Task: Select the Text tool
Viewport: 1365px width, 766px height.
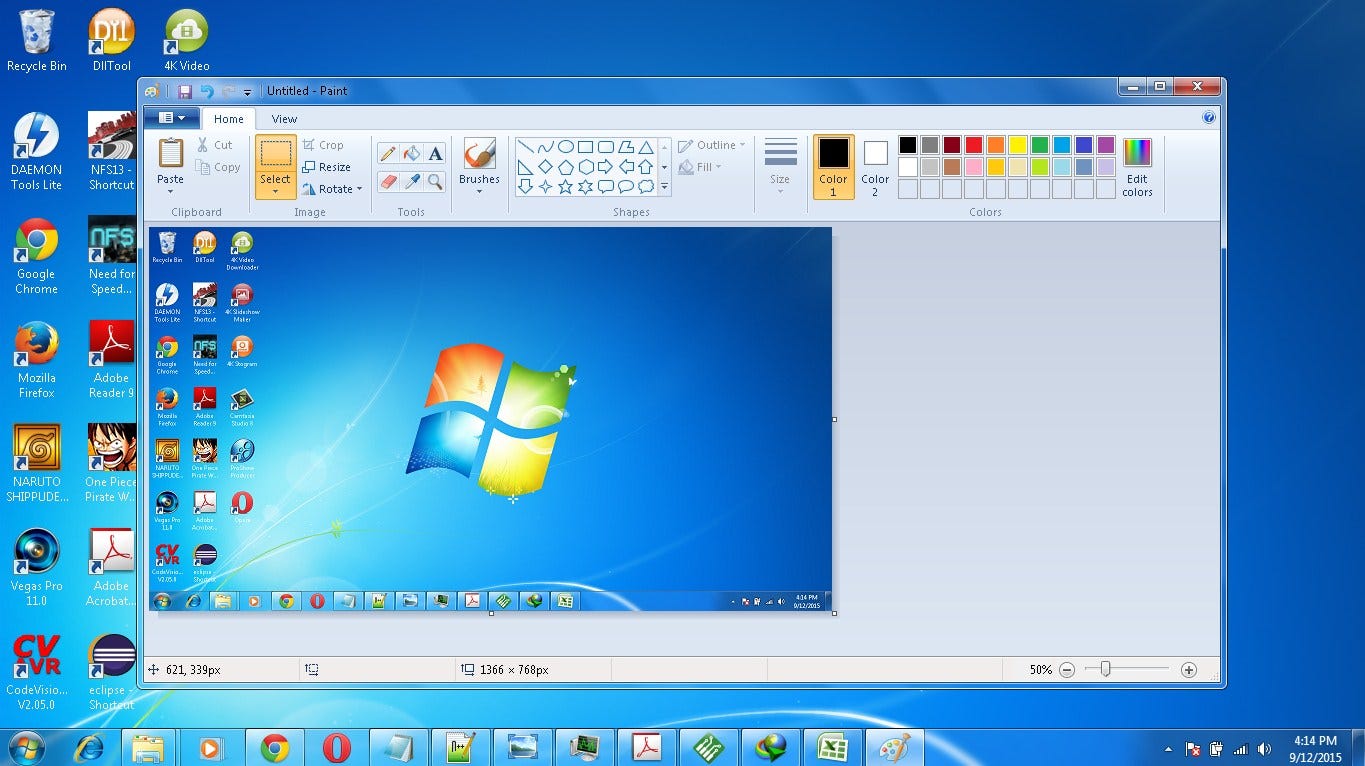Action: (x=435, y=154)
